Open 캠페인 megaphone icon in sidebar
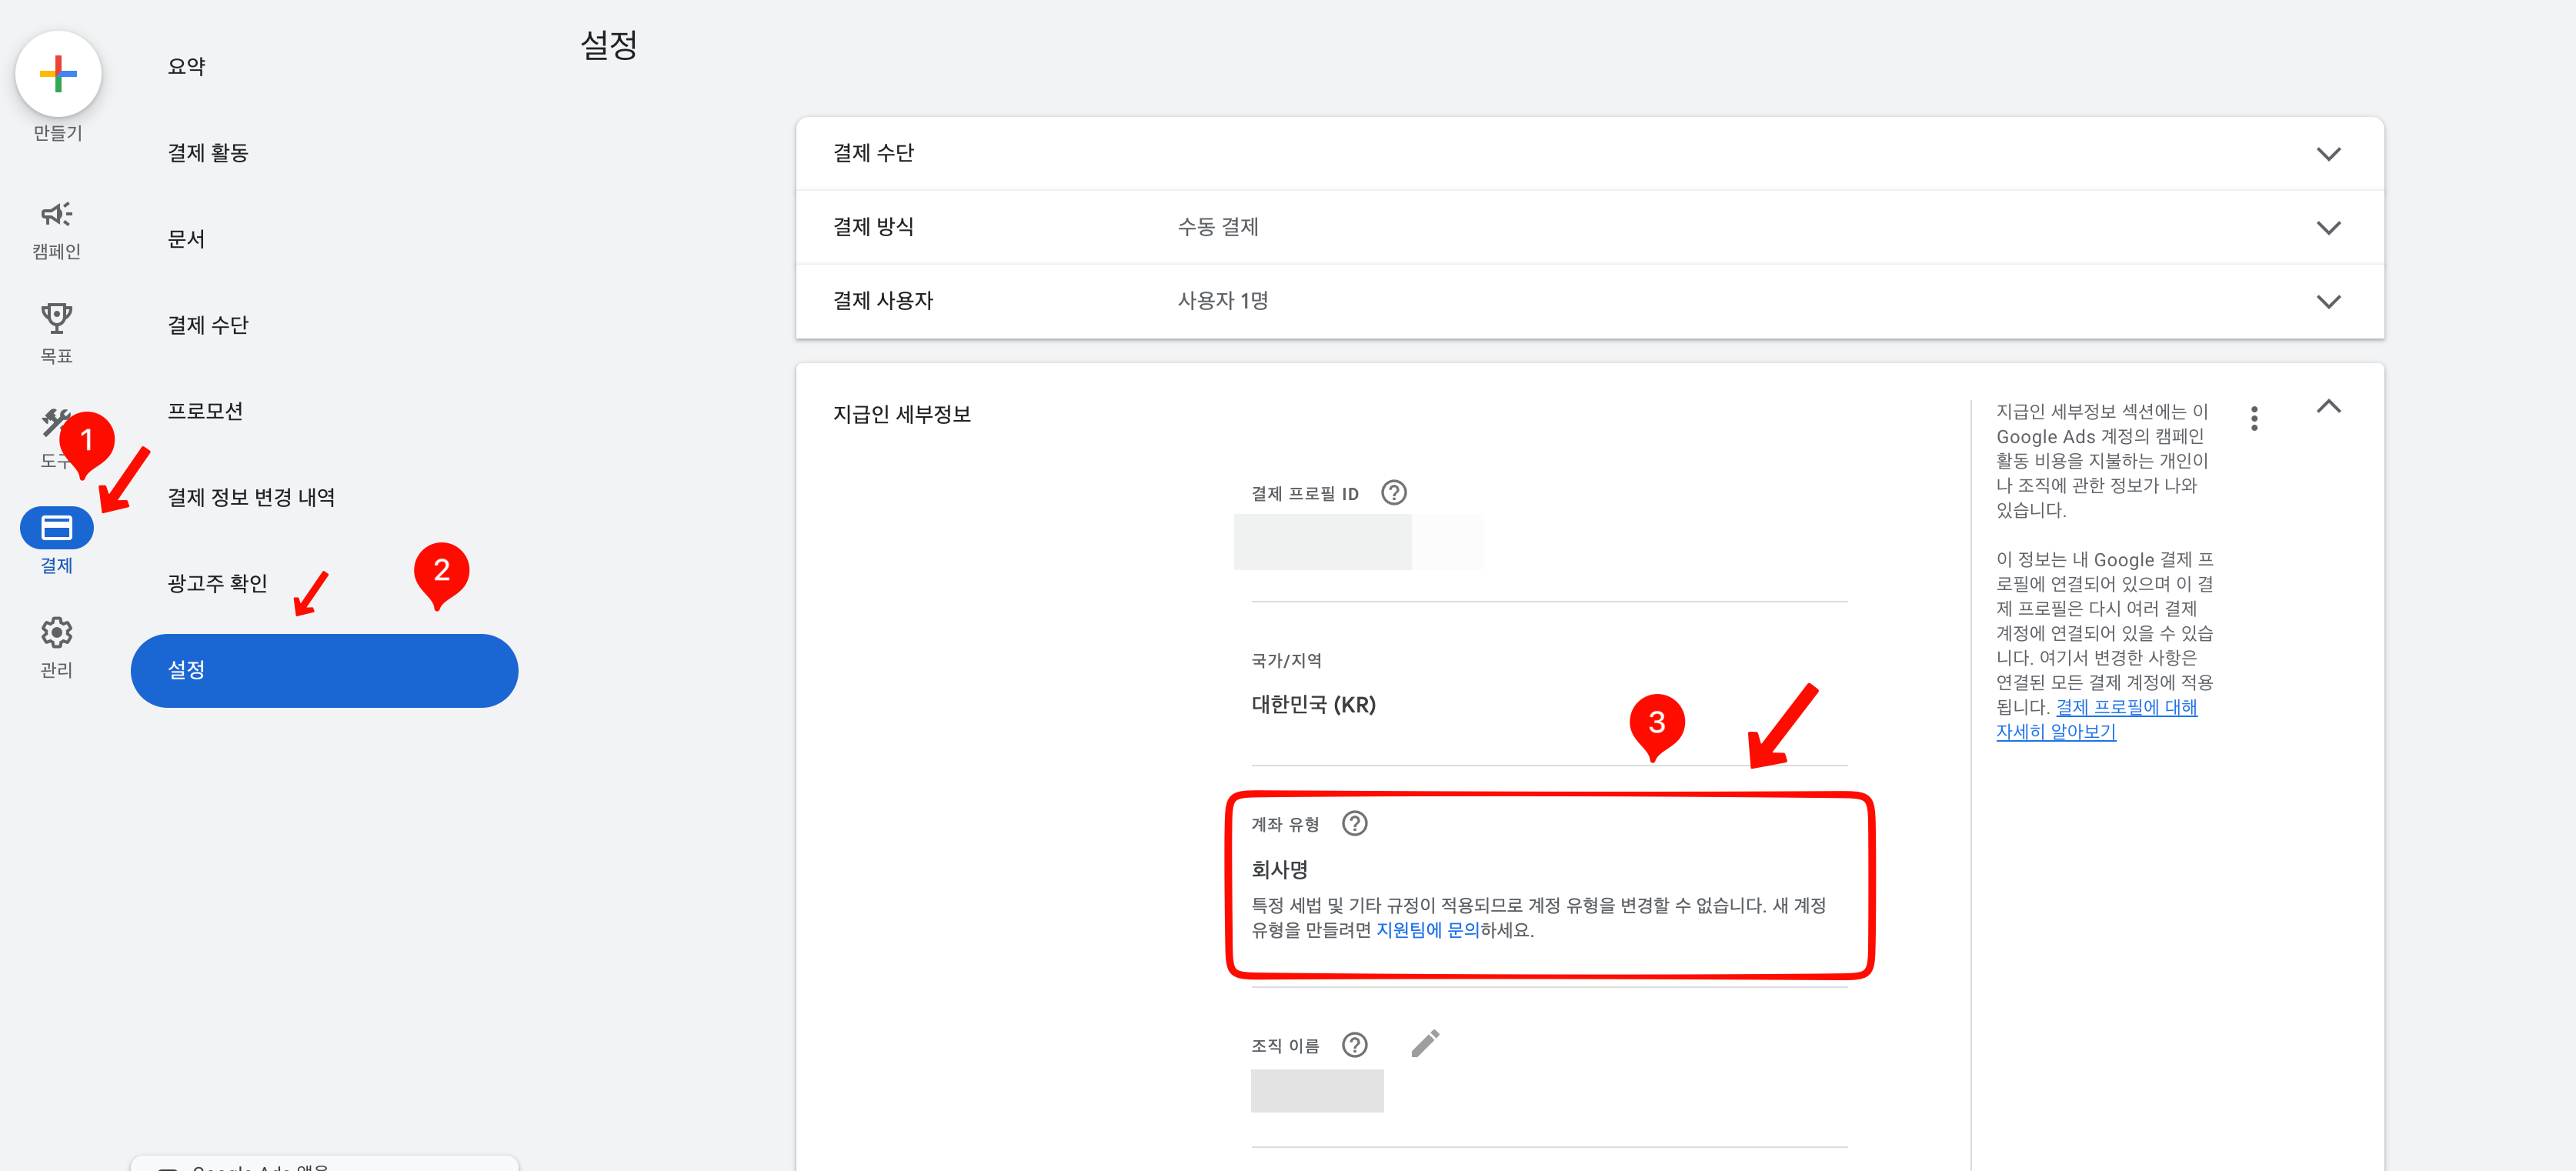 [56, 214]
